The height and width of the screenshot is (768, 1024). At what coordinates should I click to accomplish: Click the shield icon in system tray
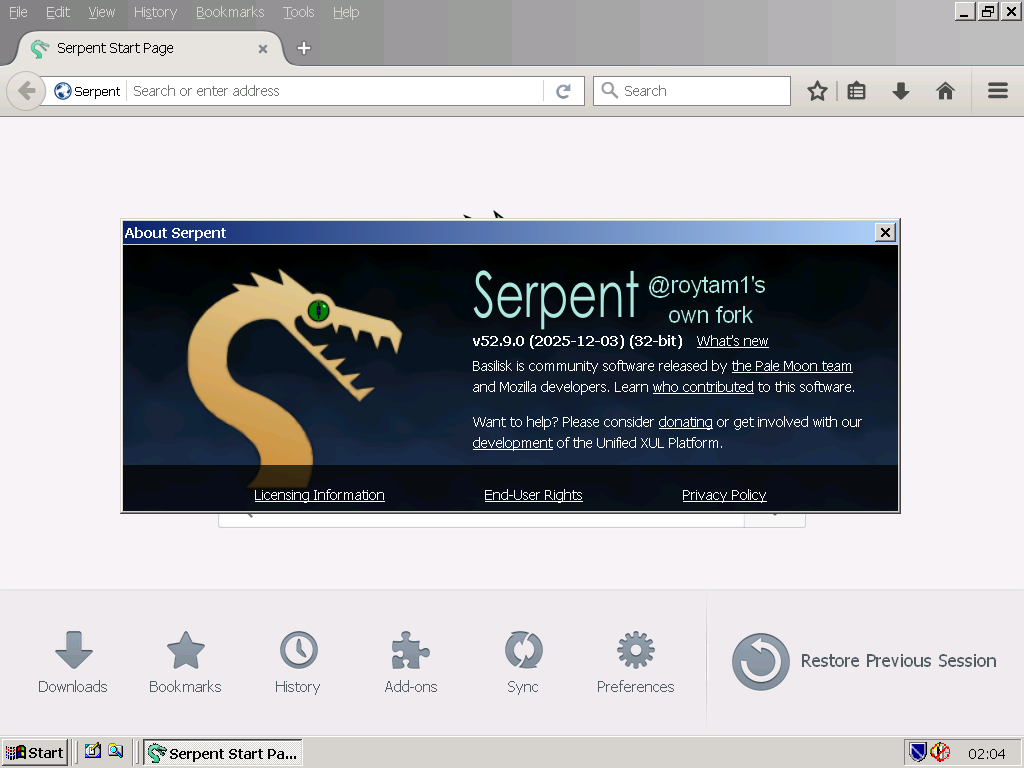pos(918,753)
